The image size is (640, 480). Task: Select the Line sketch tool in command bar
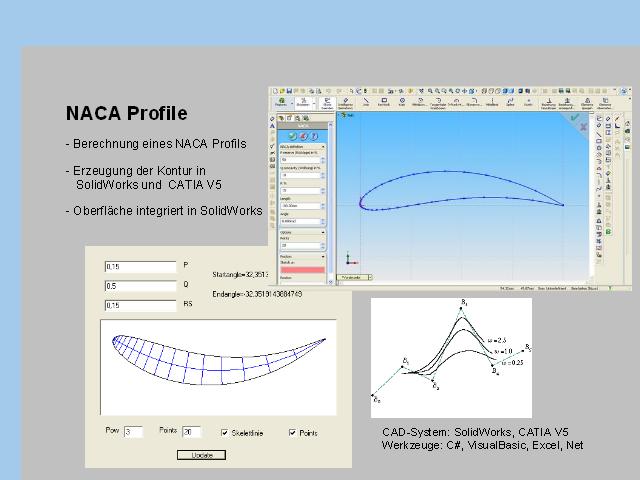point(366,102)
